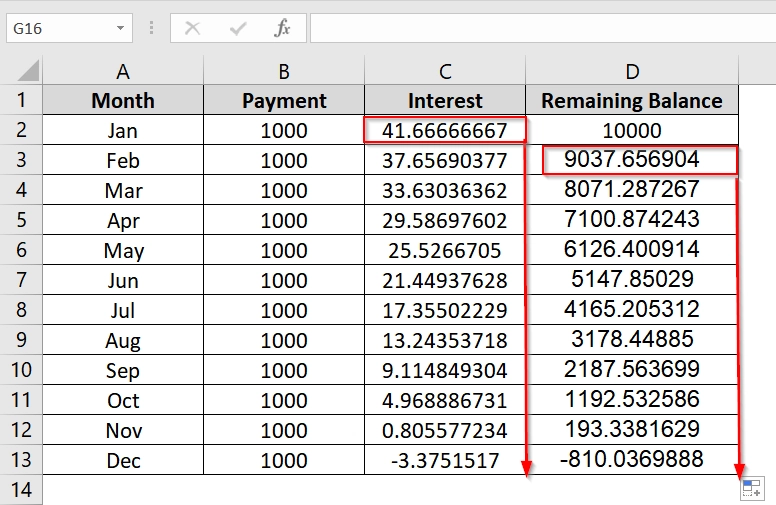Select the Feb cell
Screen dimensions: 776x505
(123, 160)
